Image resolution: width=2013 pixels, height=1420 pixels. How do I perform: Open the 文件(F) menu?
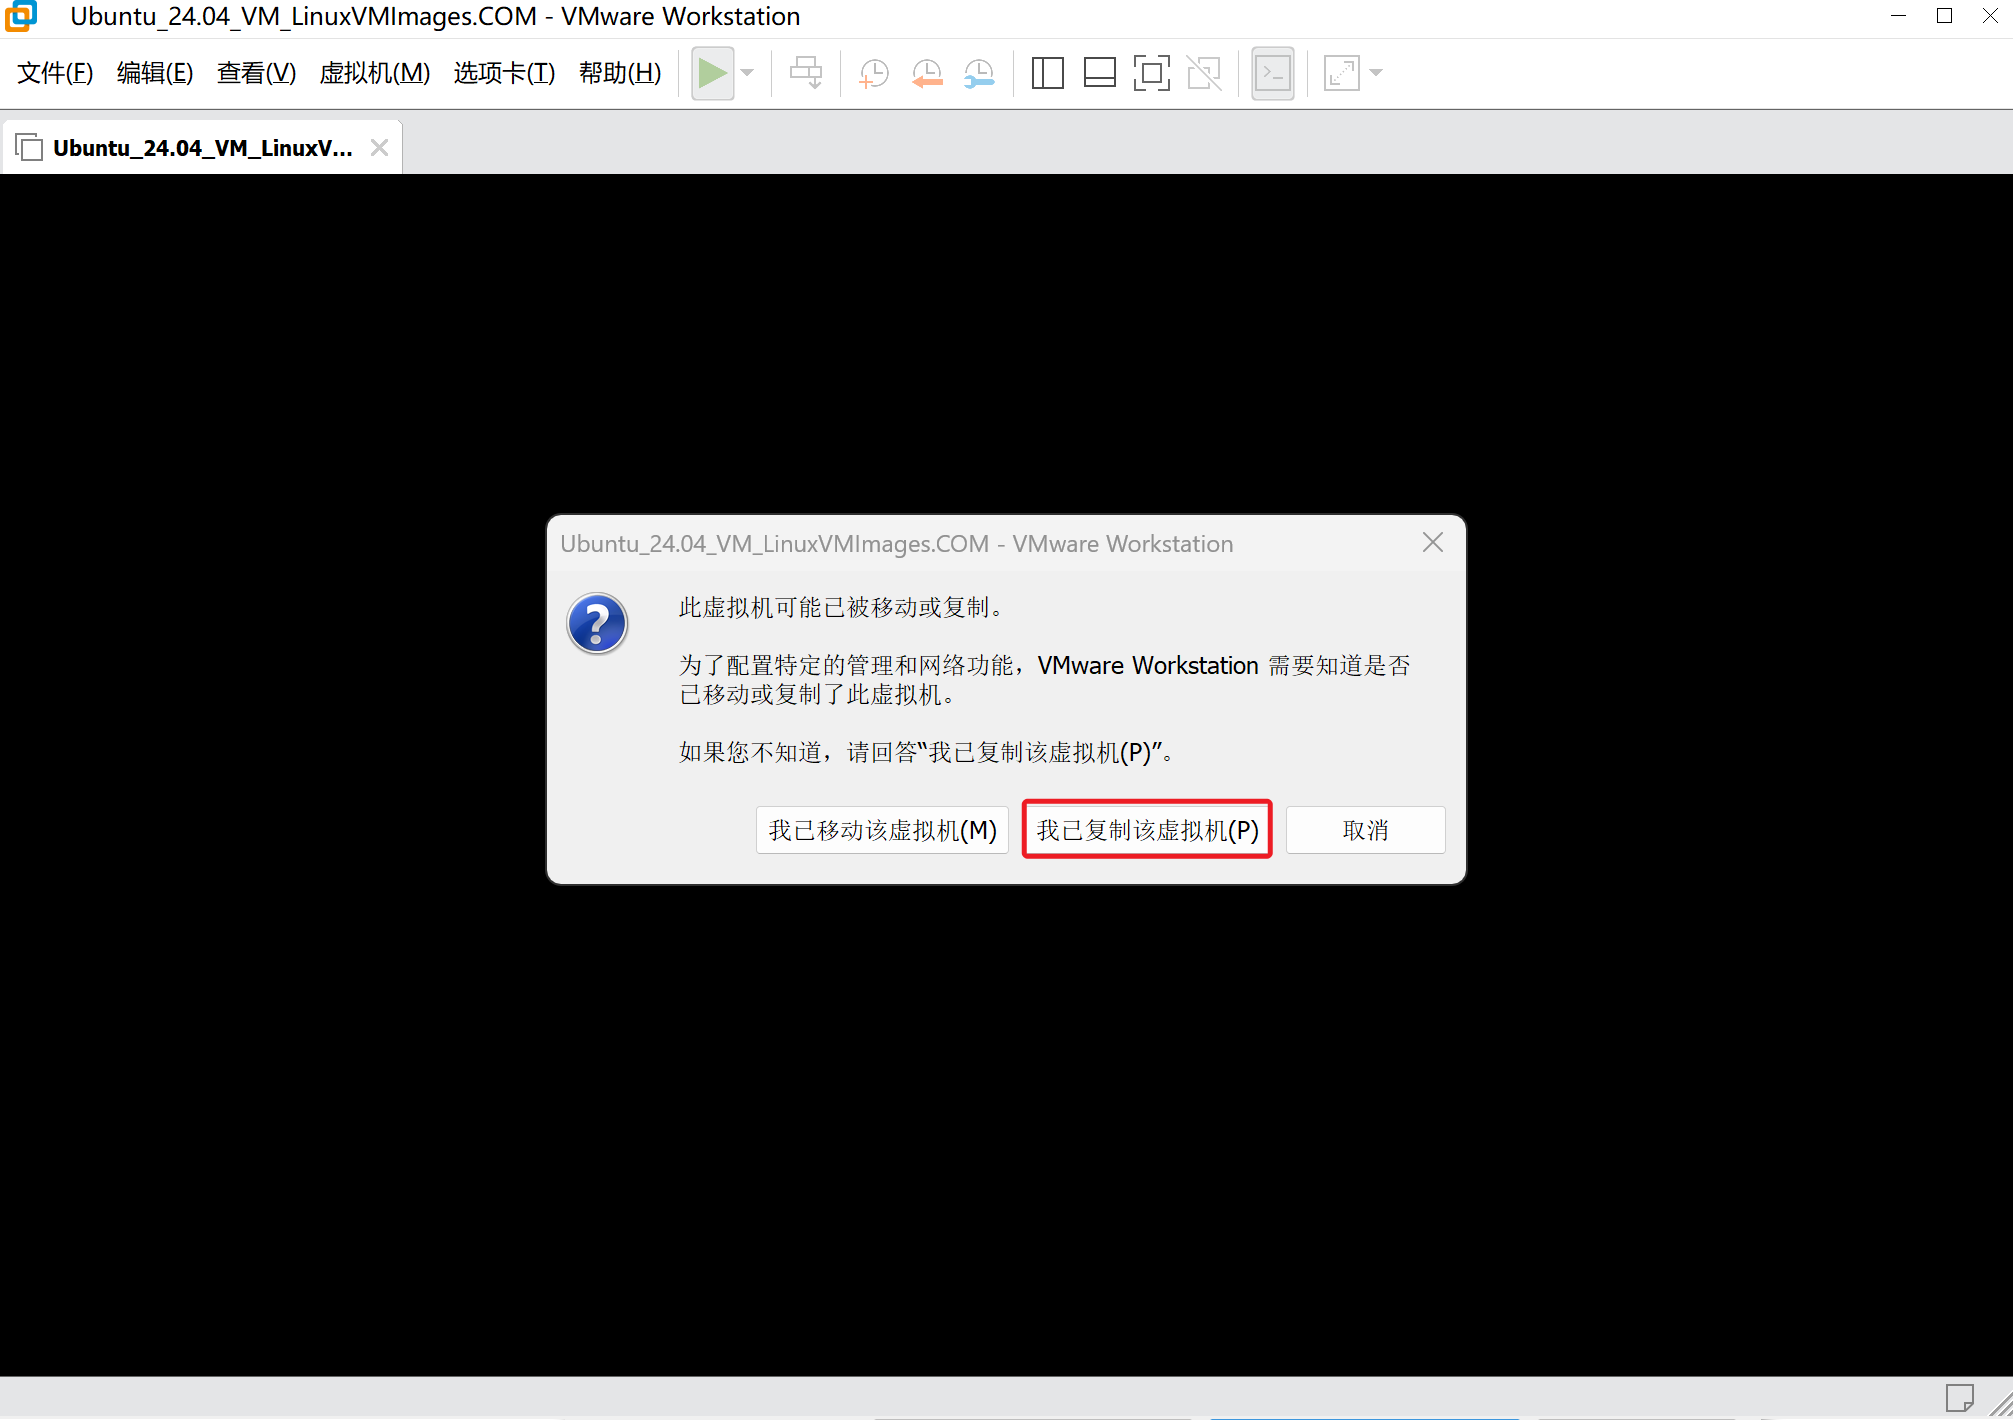55,73
